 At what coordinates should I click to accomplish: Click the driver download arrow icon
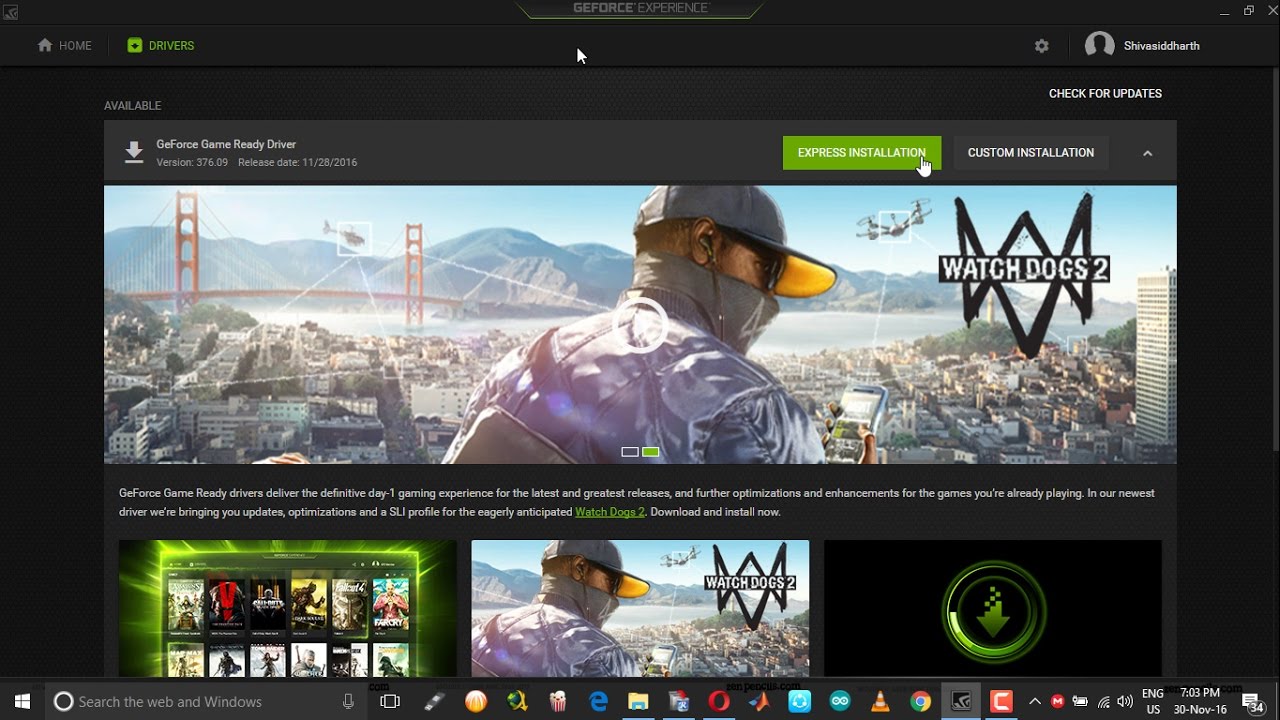pyautogui.click(x=134, y=152)
